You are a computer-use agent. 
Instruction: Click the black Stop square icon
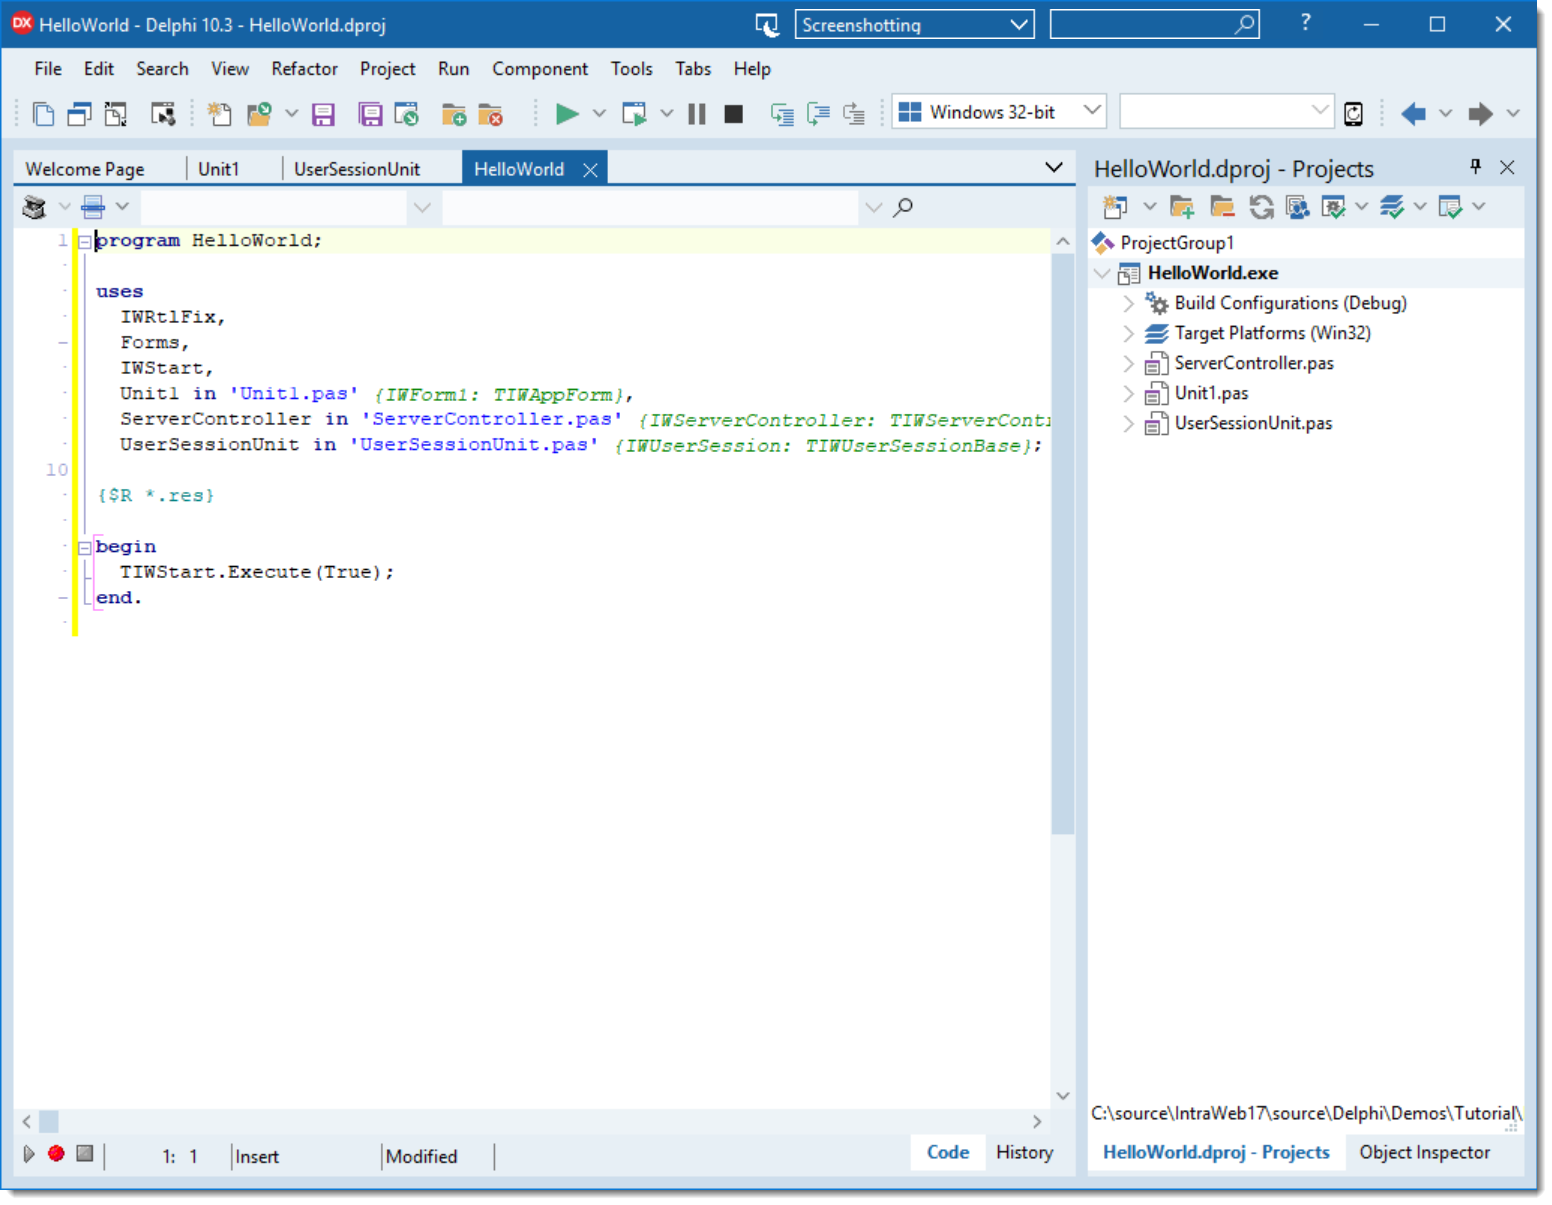pyautogui.click(x=733, y=114)
